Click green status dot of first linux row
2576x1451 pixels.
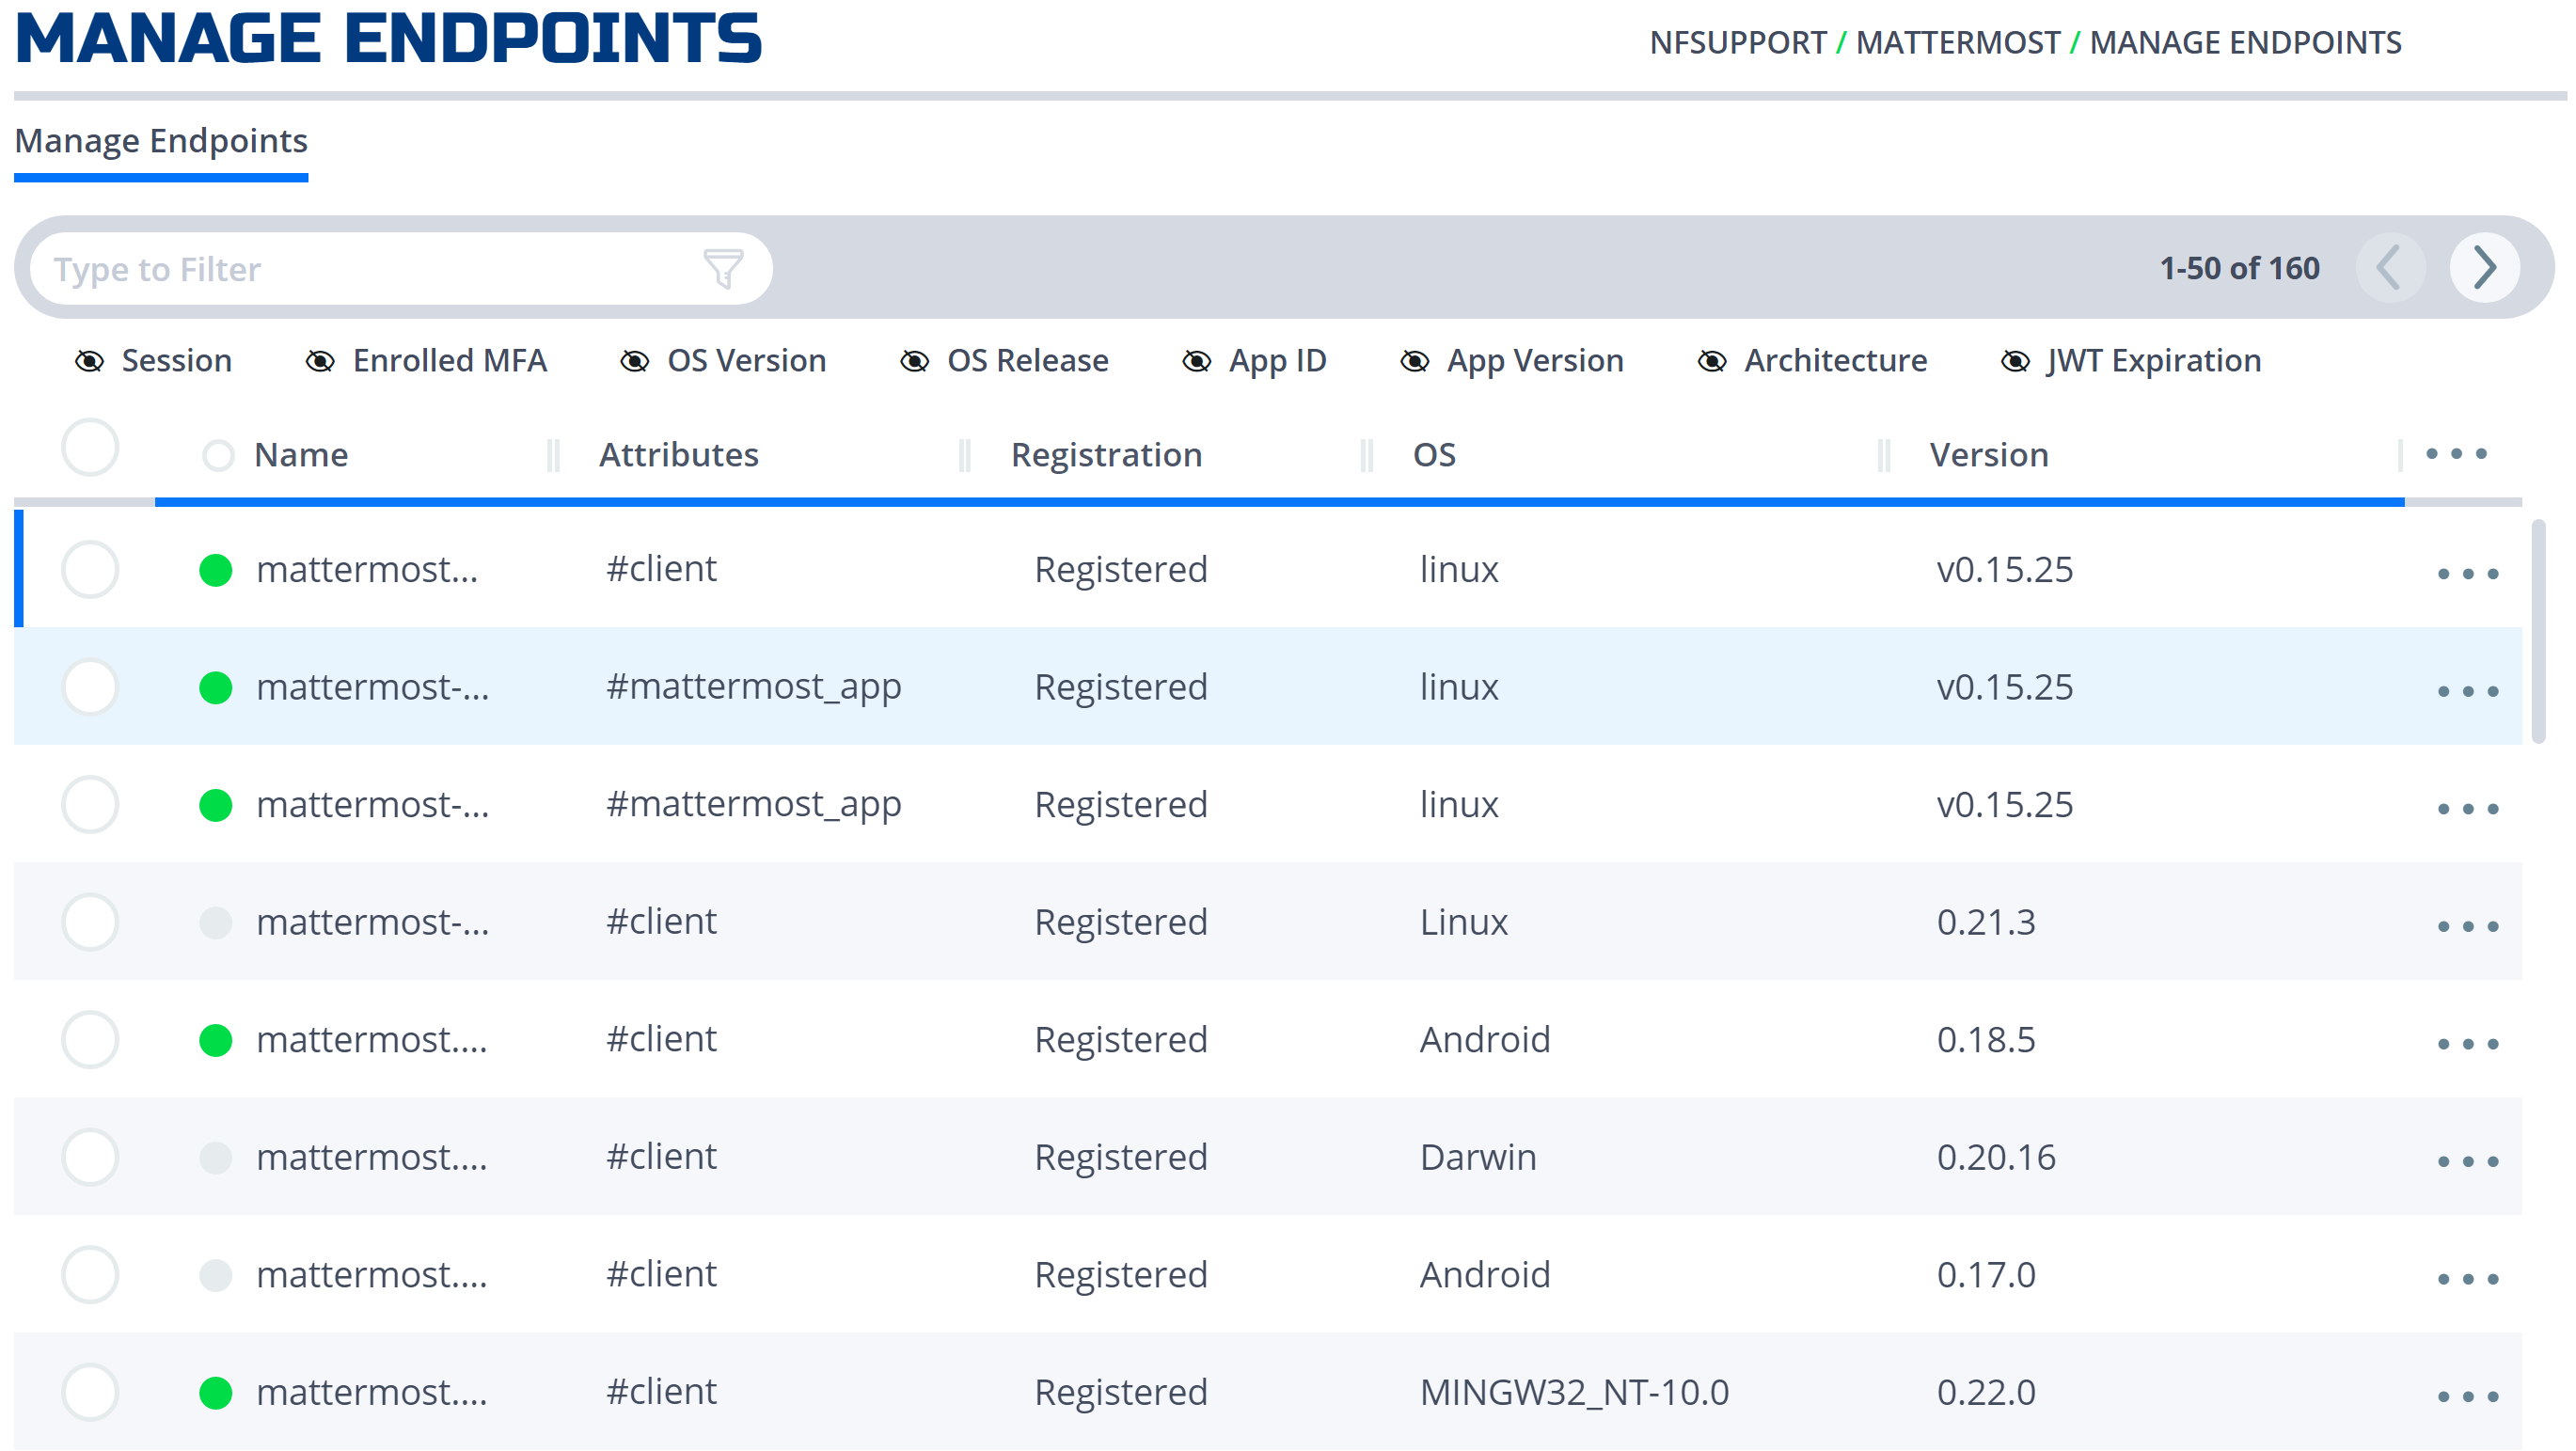(x=215, y=570)
